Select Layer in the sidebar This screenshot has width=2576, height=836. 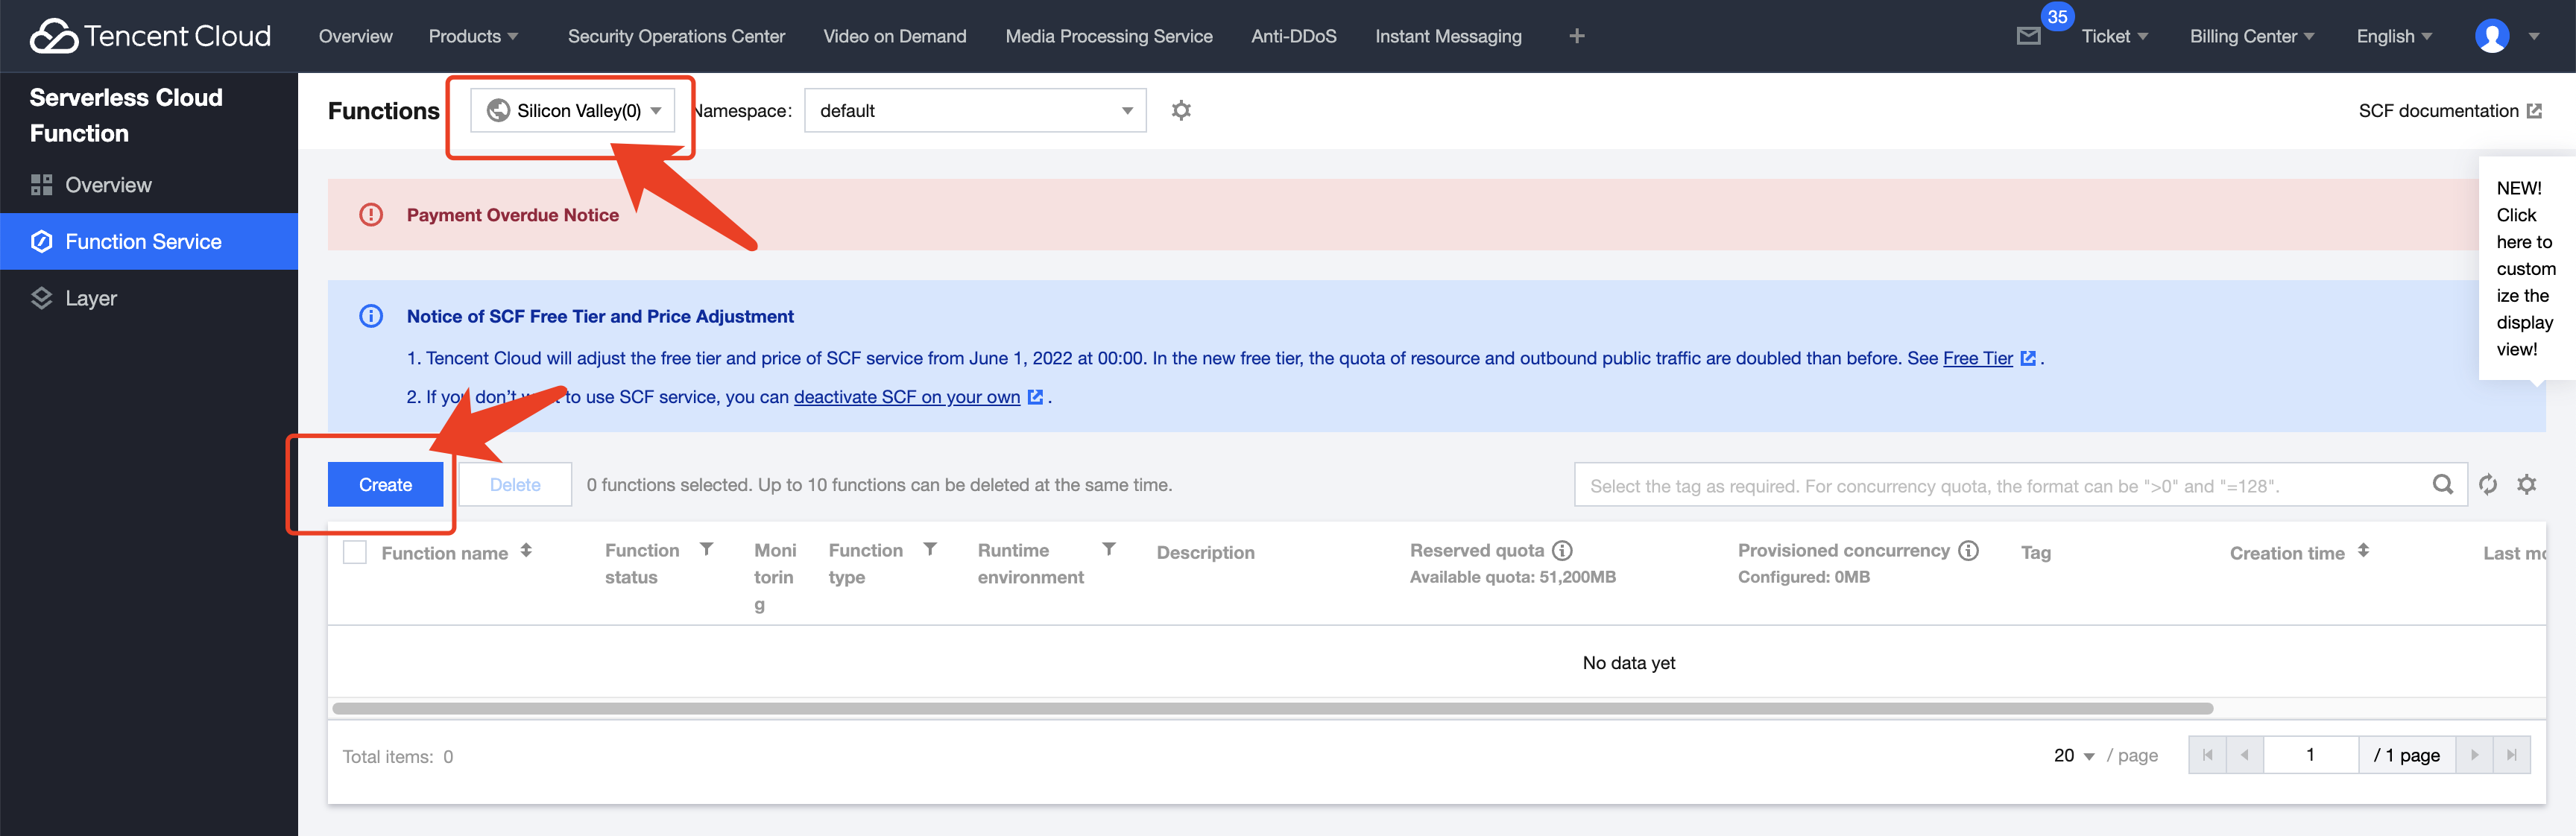149,298
